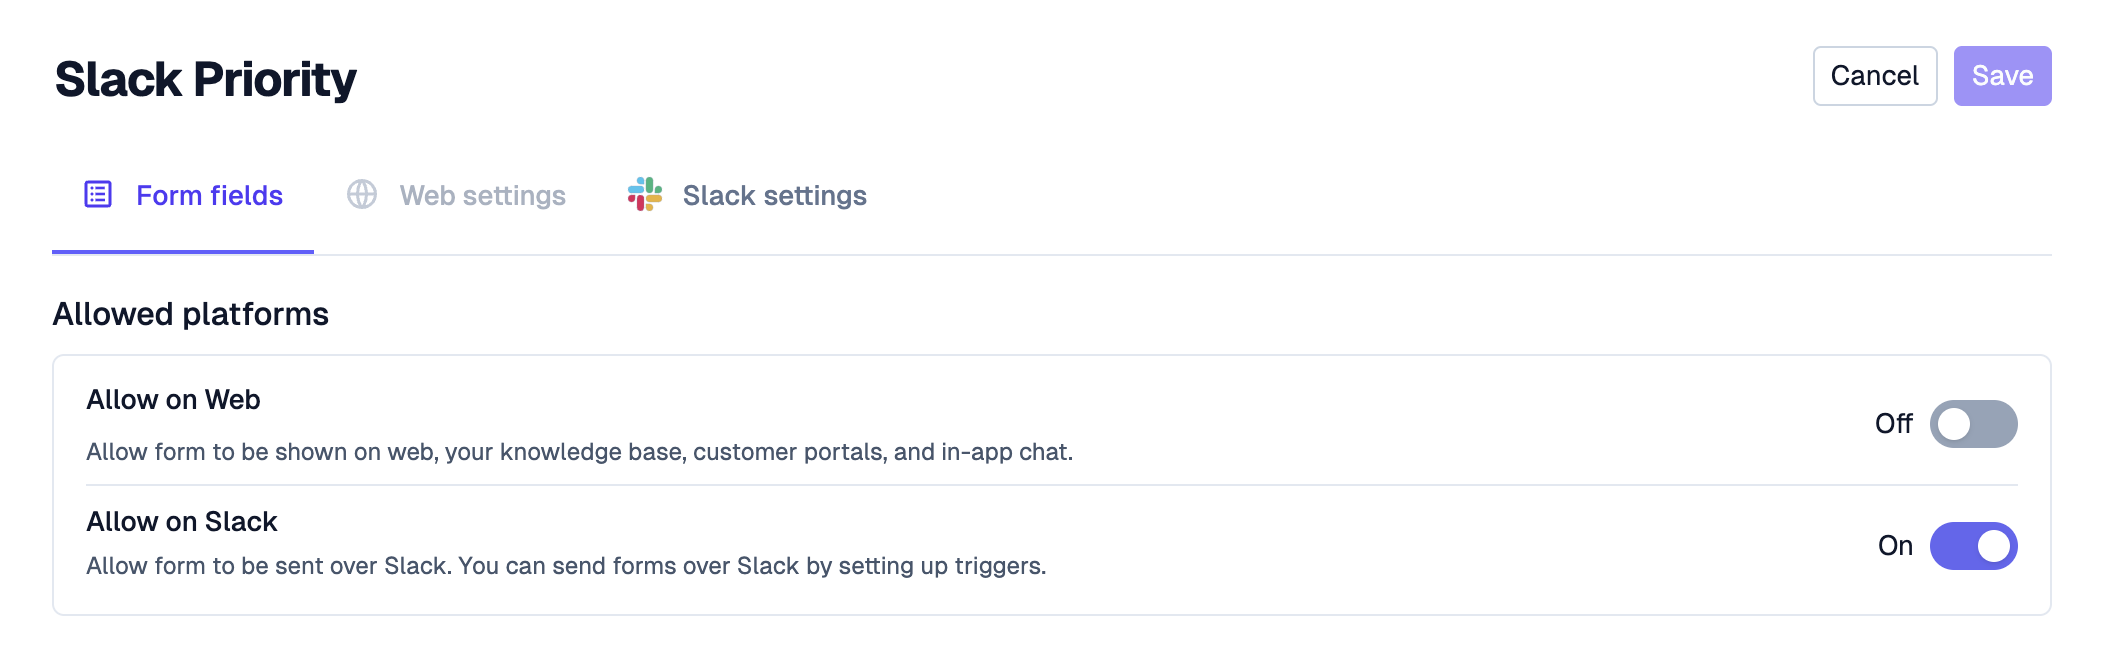Click the Allow on Slack description text

click(566, 566)
